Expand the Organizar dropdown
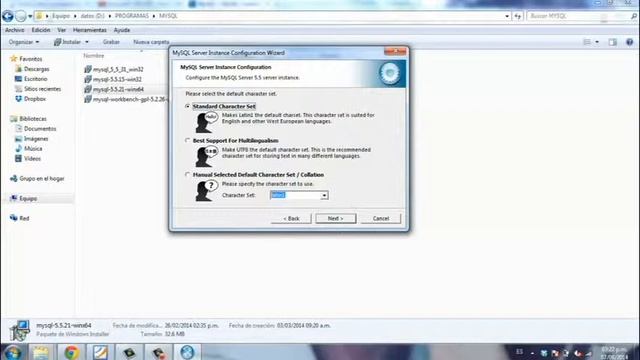This screenshot has width=640, height=360. point(24,42)
